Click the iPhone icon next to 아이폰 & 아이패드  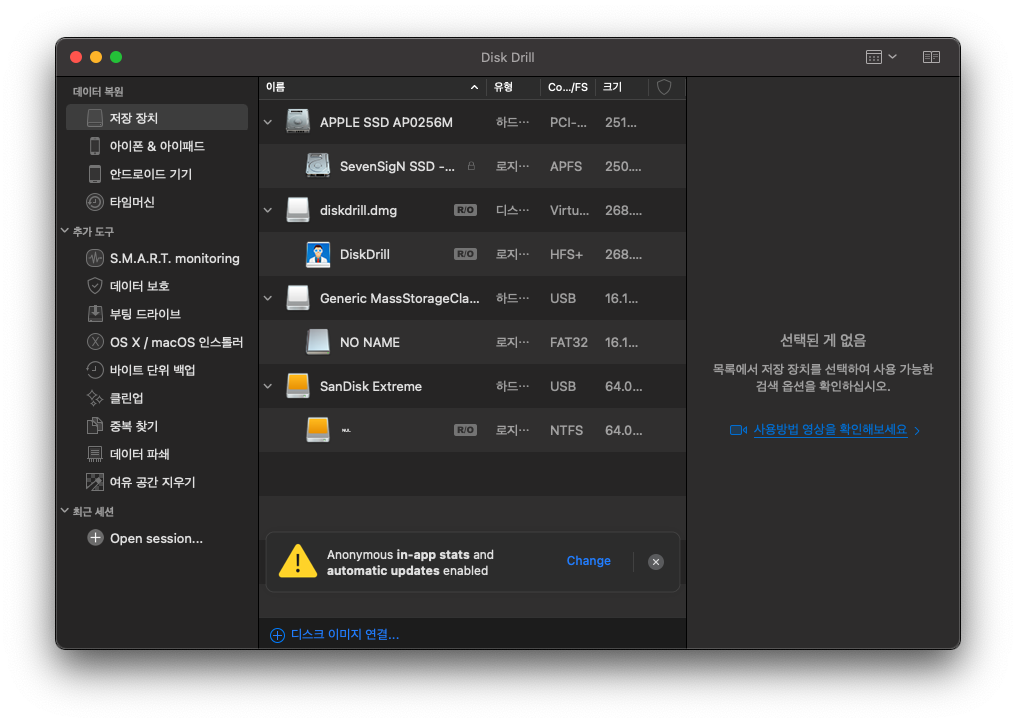95,146
